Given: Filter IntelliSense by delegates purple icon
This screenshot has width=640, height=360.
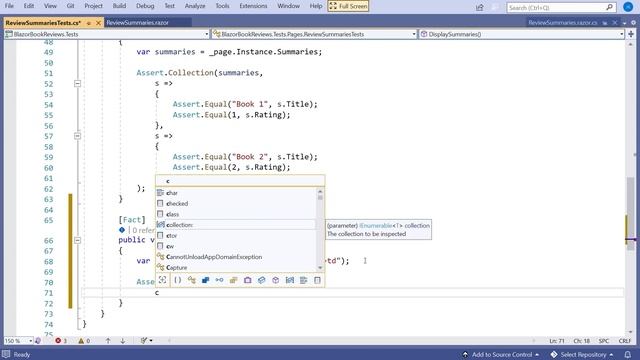Looking at the screenshot, I should 247,280.
